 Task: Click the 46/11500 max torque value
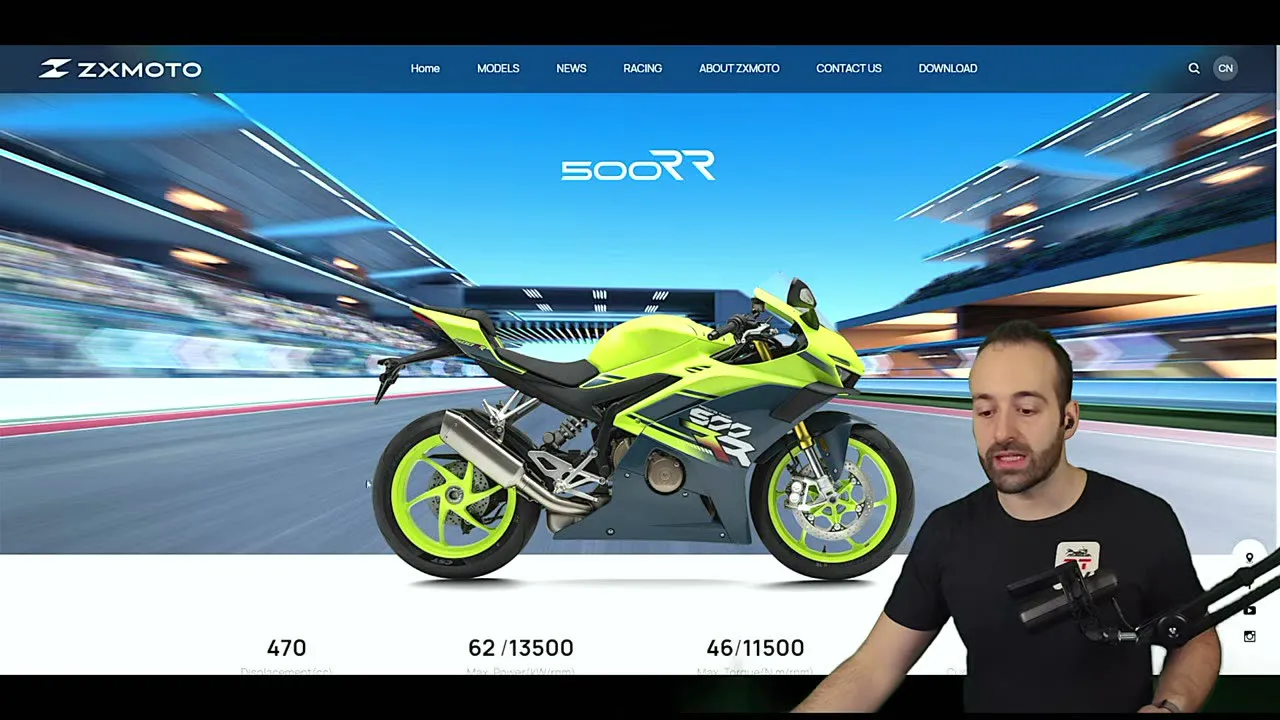coord(755,648)
